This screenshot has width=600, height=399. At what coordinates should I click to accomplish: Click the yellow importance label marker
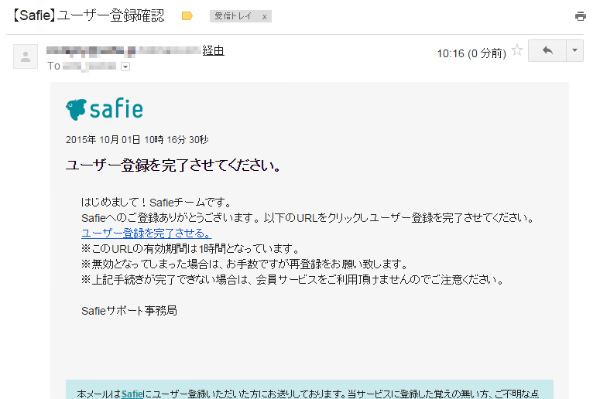[x=187, y=16]
